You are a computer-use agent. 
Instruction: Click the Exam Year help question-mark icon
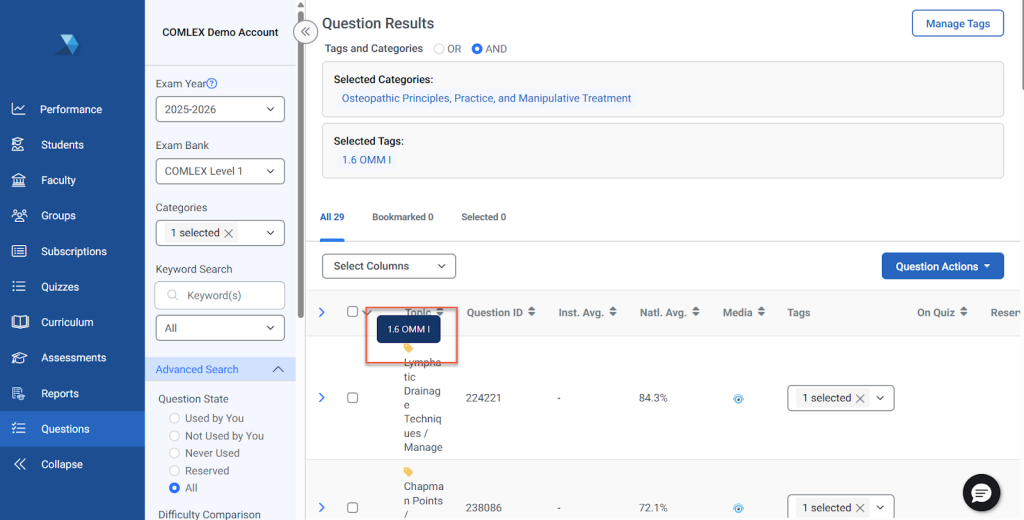[x=212, y=84]
